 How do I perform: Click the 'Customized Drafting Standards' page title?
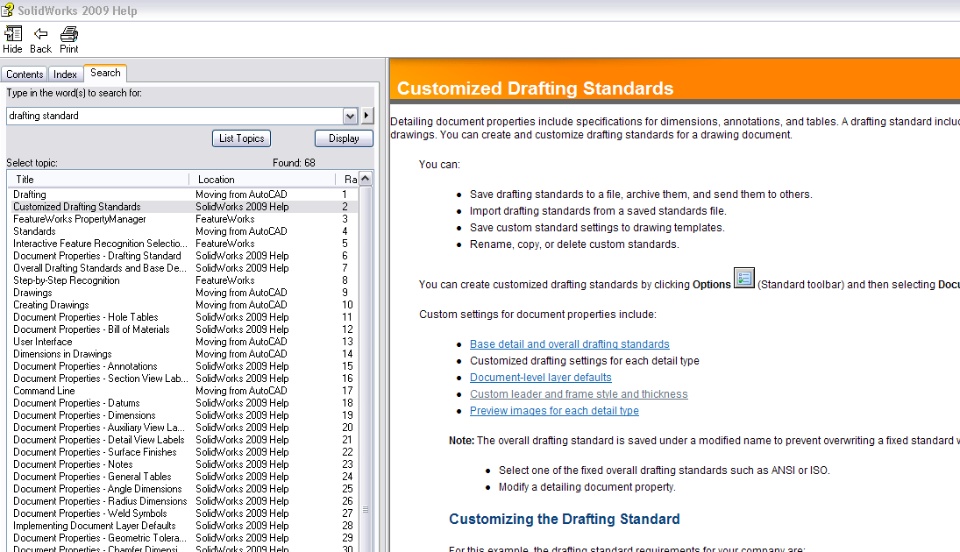coord(535,88)
